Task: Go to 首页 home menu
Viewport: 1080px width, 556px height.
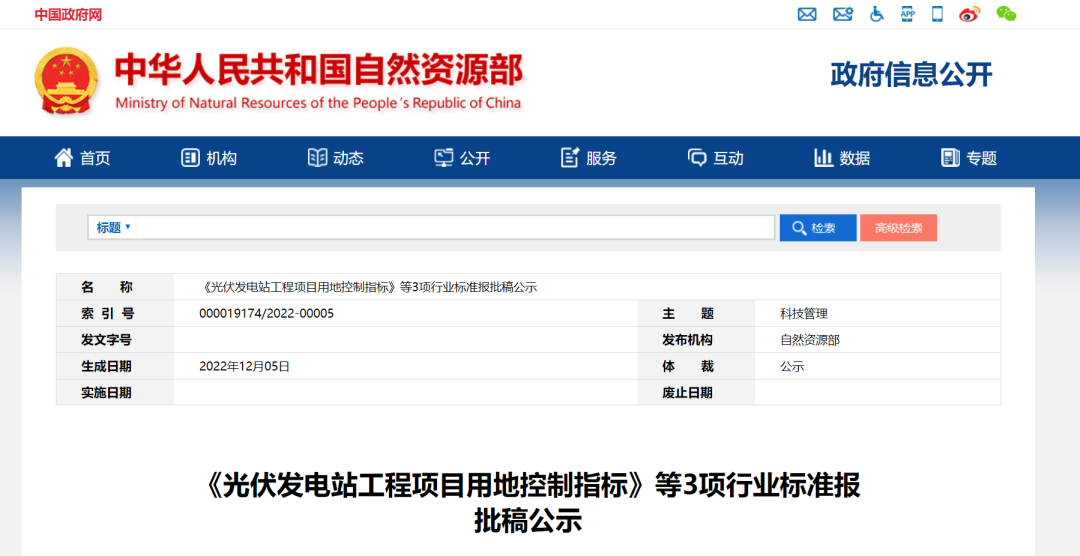Action: point(82,158)
